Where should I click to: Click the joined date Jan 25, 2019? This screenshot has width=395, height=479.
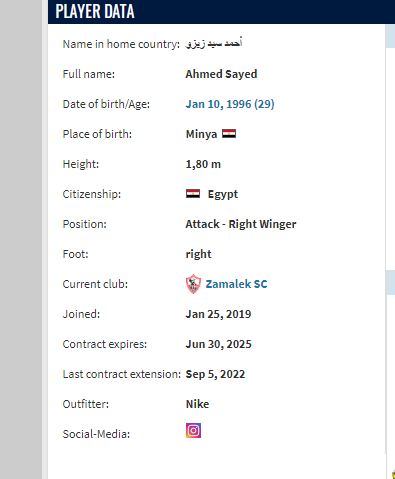click(218, 314)
